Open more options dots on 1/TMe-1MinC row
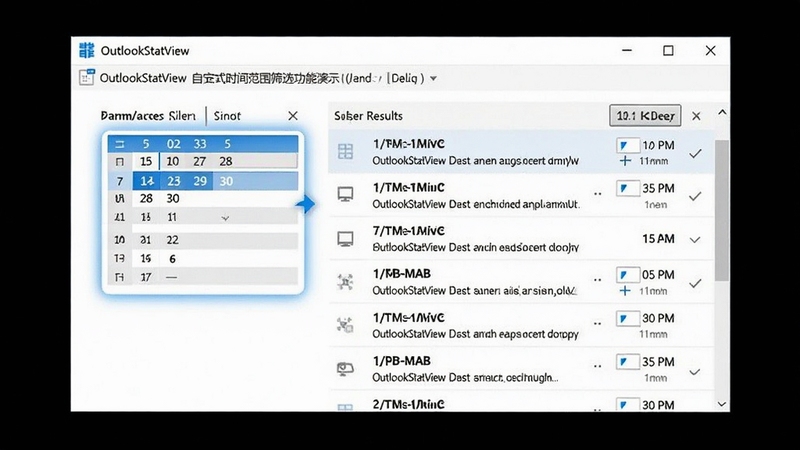Image resolution: width=800 pixels, height=450 pixels. [597, 194]
